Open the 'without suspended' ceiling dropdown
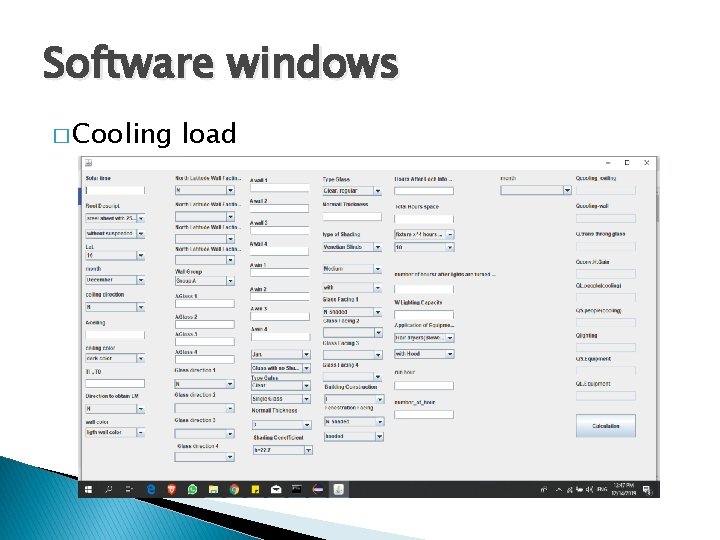The width and height of the screenshot is (720, 540). pyautogui.click(x=115, y=234)
